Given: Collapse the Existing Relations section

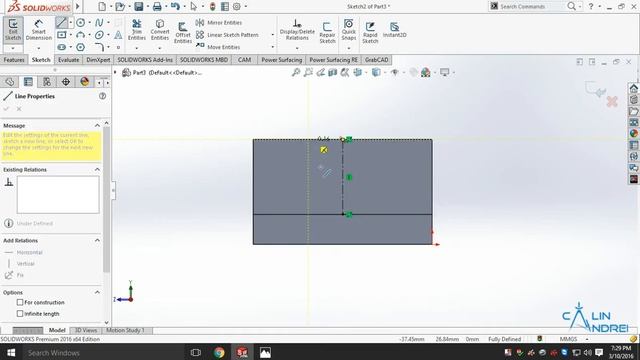Looking at the screenshot, I should [x=97, y=169].
